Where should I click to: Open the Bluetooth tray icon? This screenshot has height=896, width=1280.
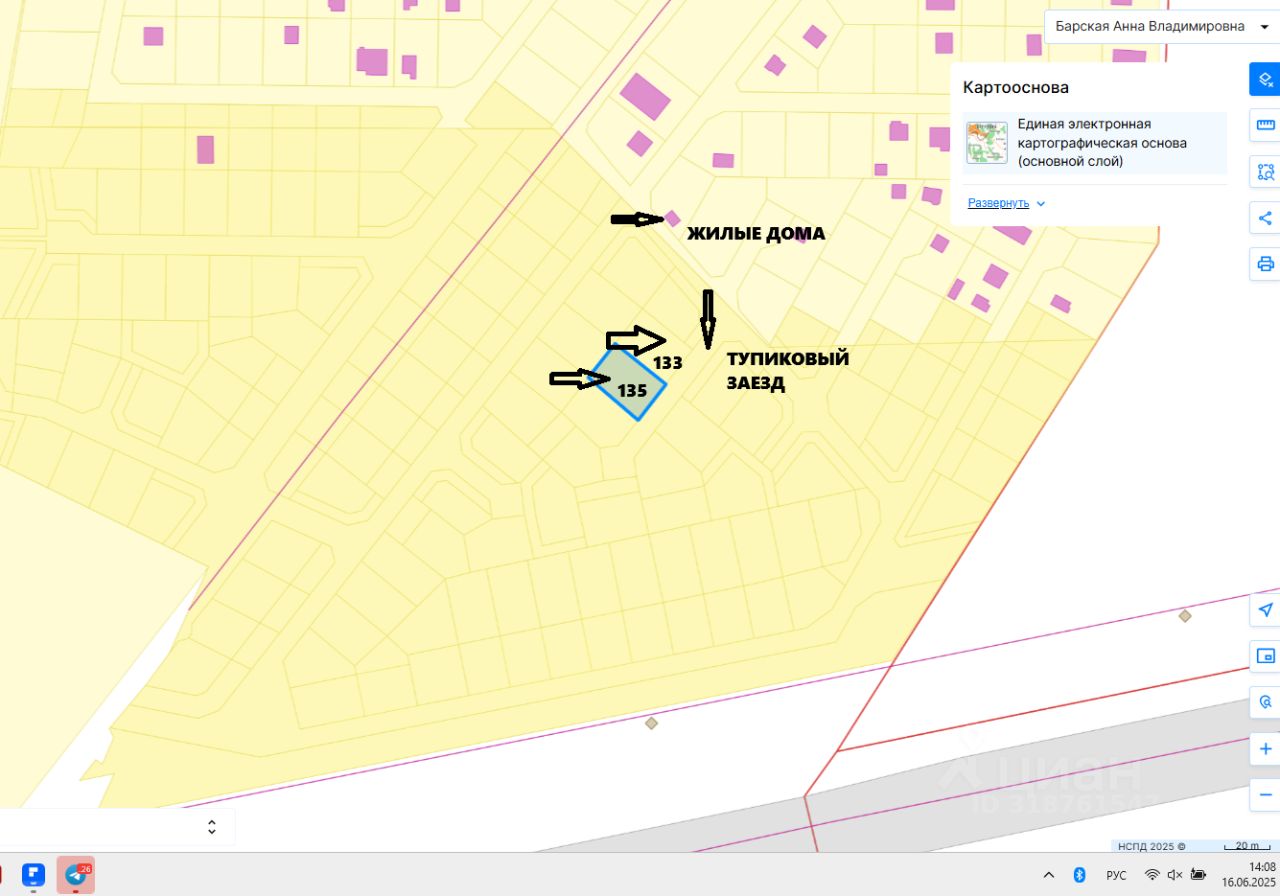point(1079,875)
